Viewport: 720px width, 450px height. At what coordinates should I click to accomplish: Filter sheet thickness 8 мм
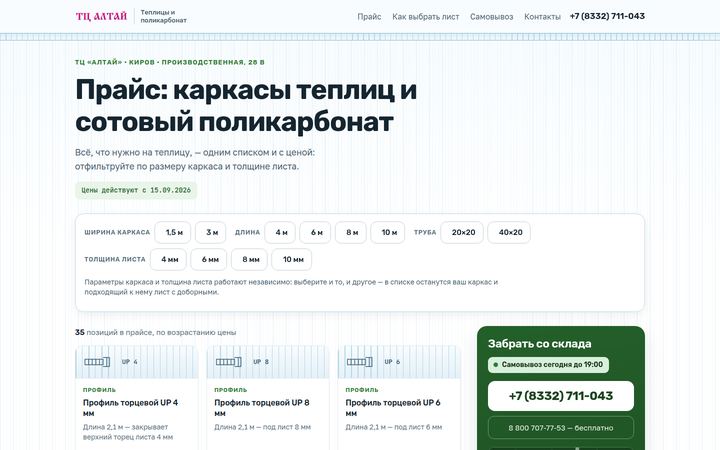point(249,259)
